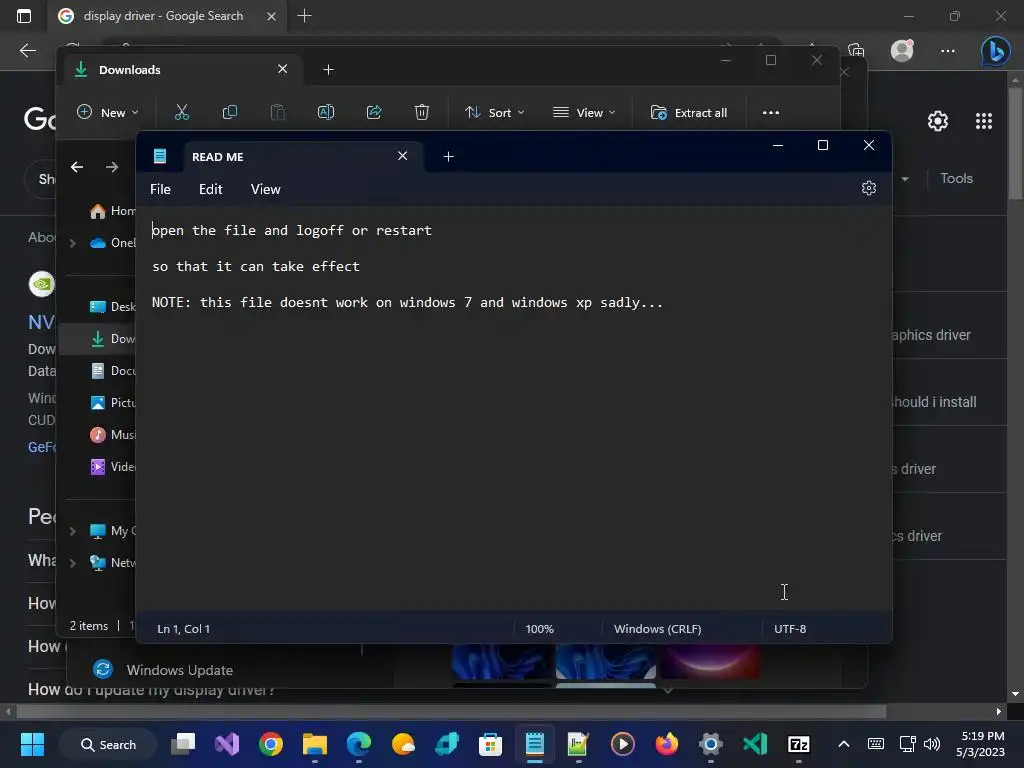Expand the OneDrive tree node

(x=72, y=243)
